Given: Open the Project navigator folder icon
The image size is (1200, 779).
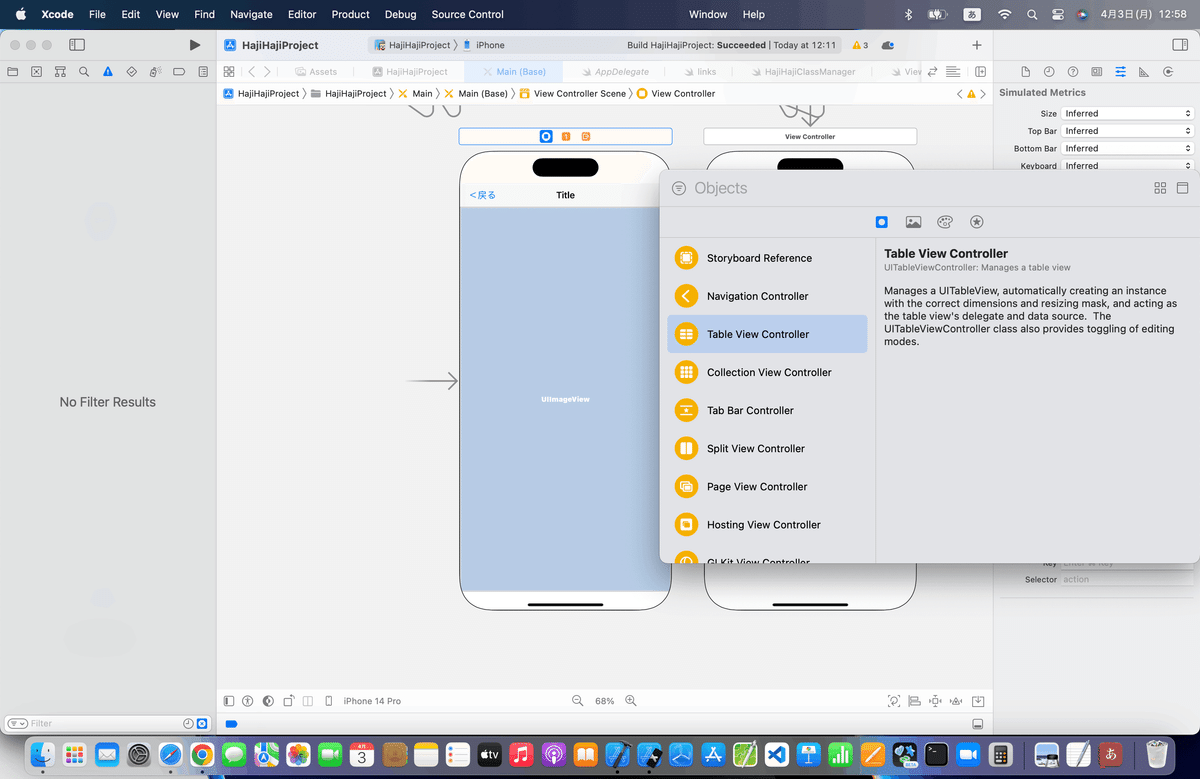Looking at the screenshot, I should click(x=13, y=72).
